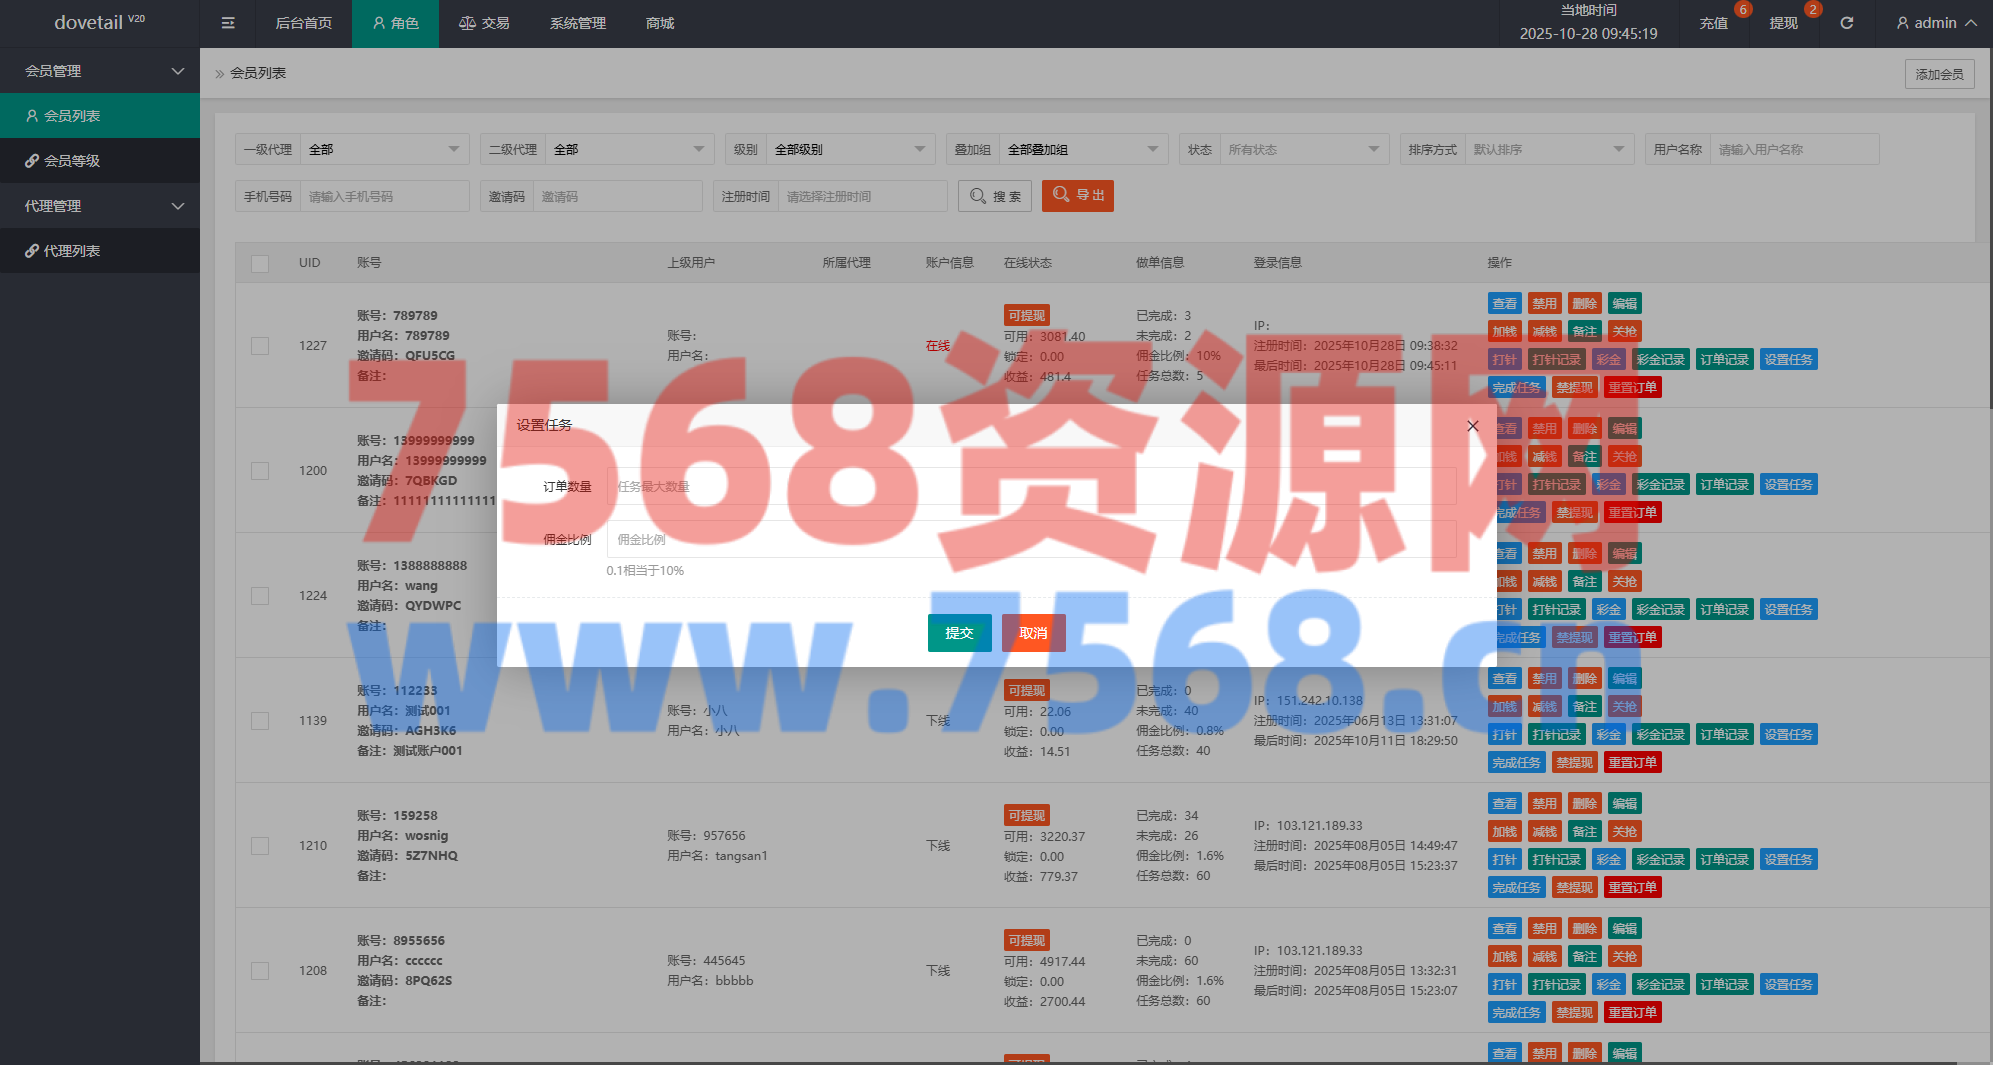Open 代理列表 in the sidebar
This screenshot has height=1065, width=1993.
point(72,251)
